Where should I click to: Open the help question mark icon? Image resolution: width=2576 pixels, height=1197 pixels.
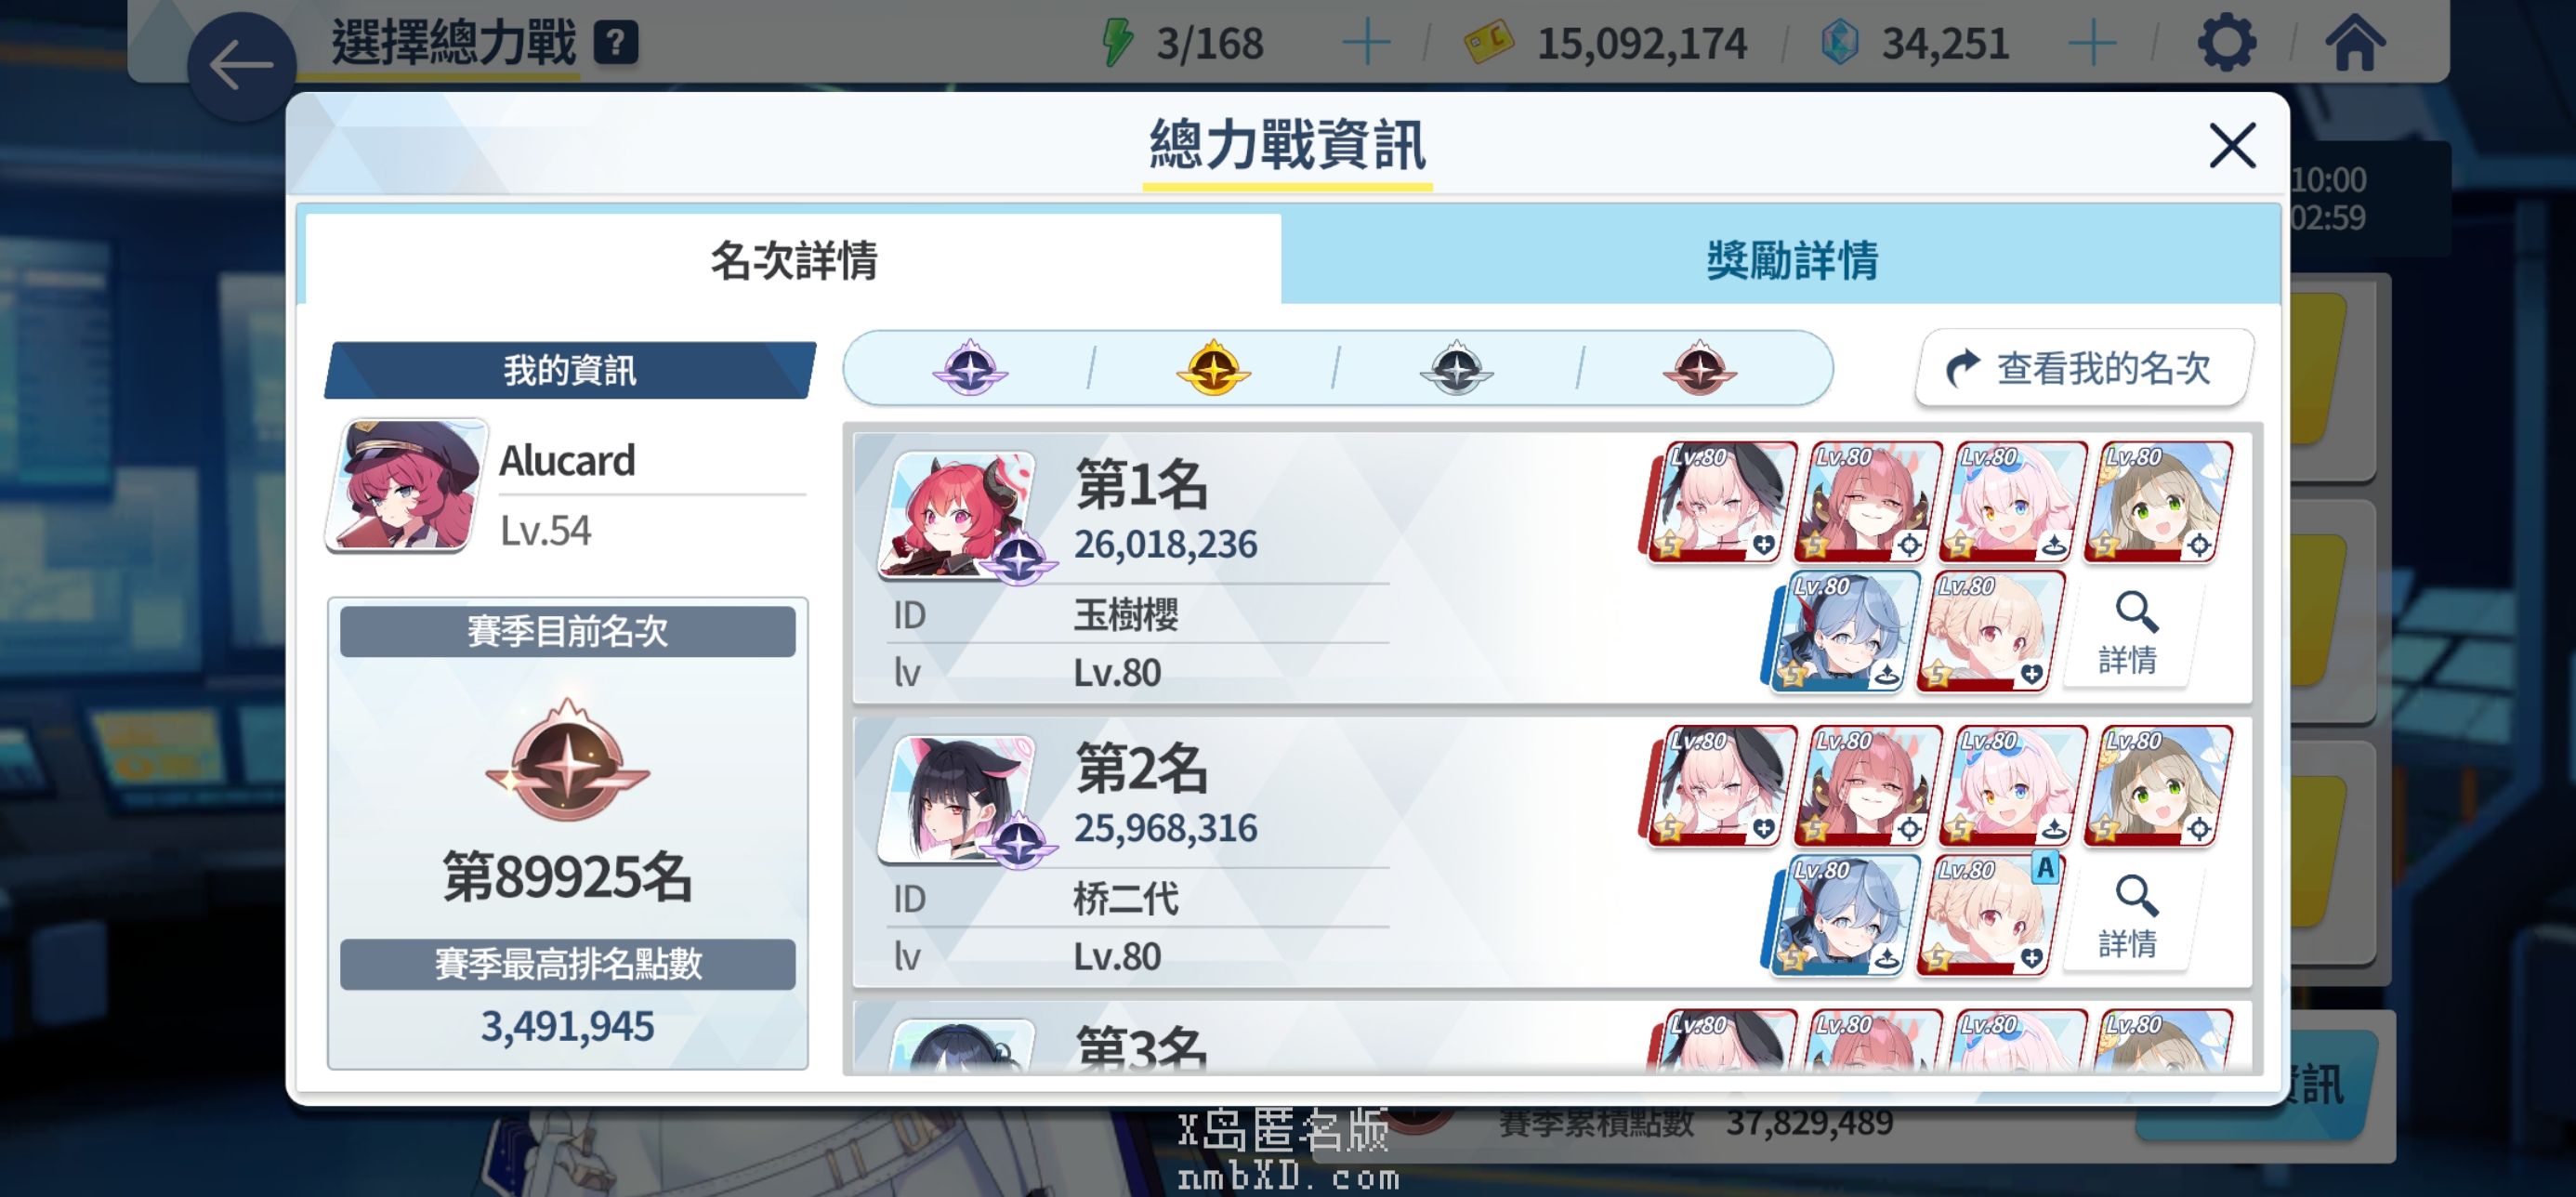616,43
